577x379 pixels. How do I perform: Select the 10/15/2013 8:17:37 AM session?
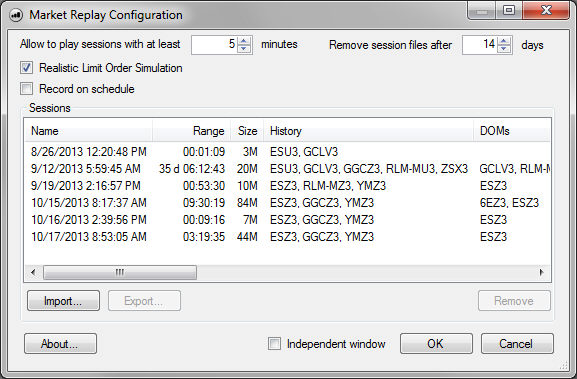click(x=287, y=202)
